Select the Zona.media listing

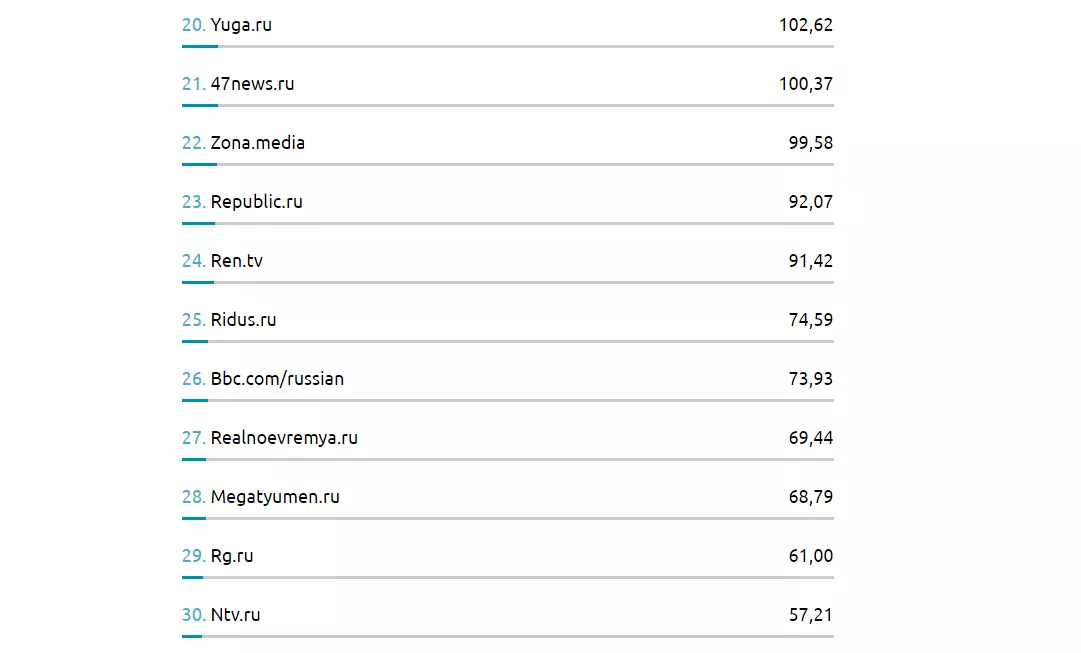(257, 143)
